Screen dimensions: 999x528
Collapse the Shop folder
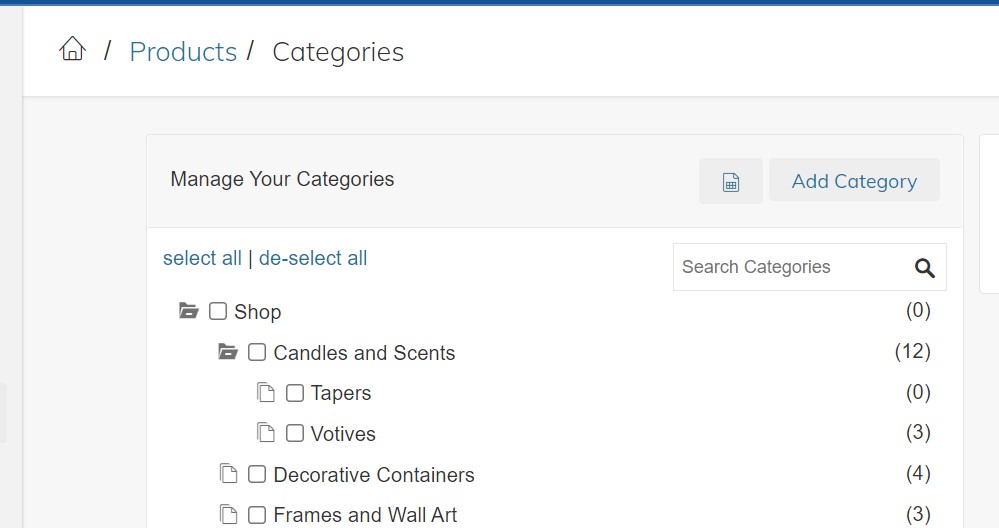click(x=189, y=311)
